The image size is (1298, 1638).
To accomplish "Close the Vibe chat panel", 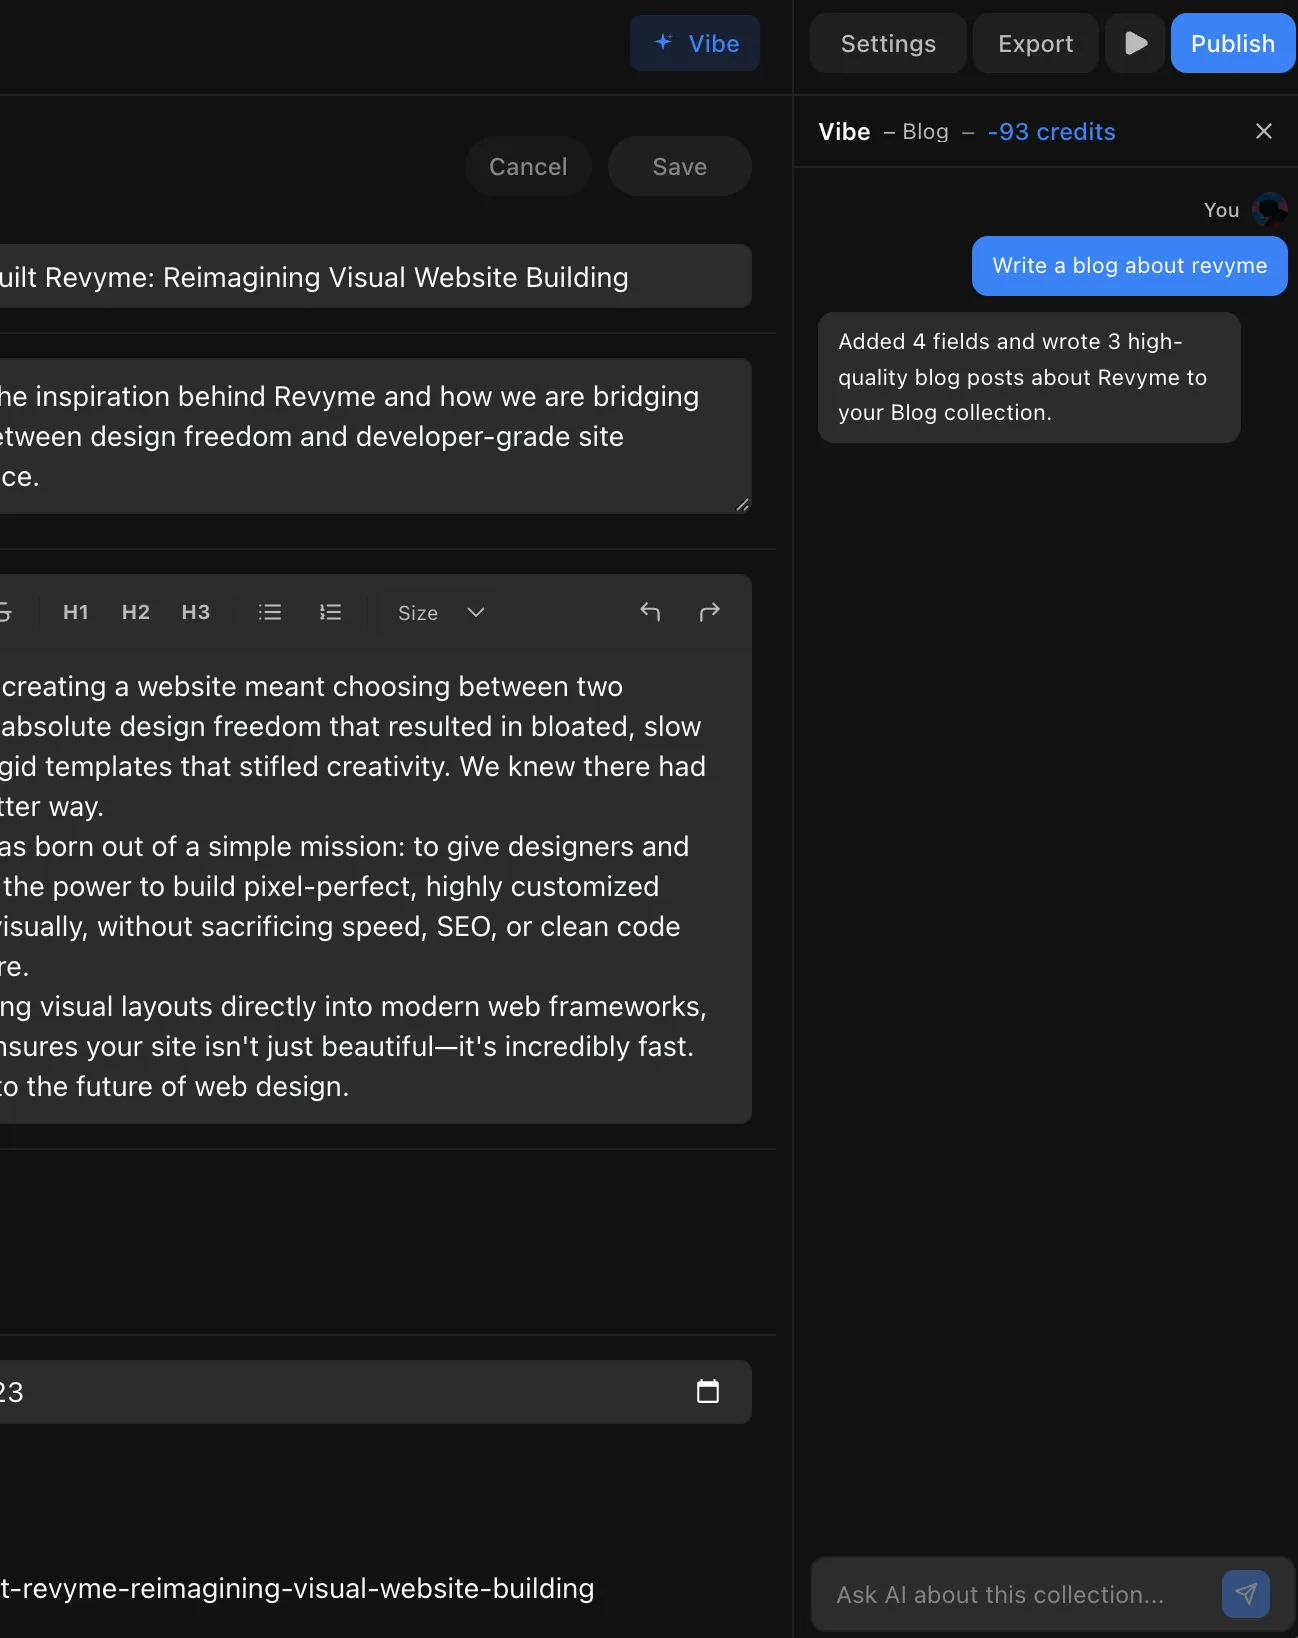I will 1264,131.
